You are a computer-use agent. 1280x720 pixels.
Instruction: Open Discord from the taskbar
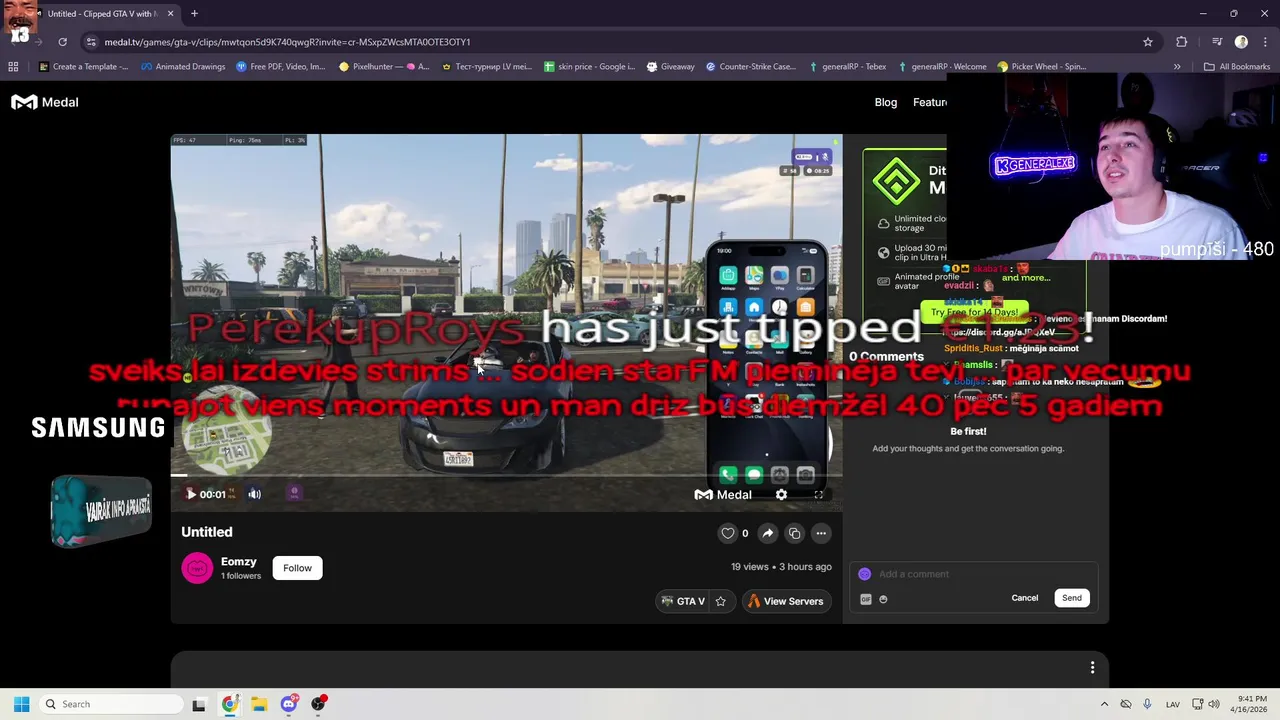pyautogui.click(x=289, y=704)
